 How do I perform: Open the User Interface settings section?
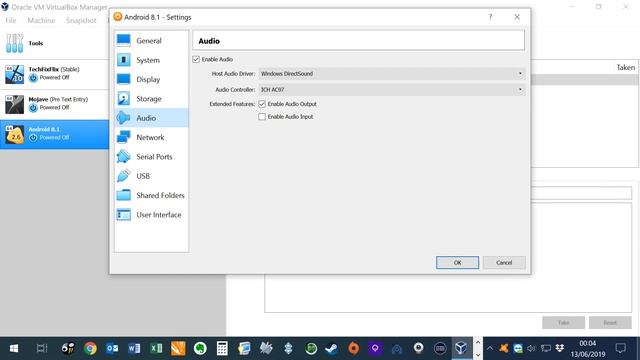coord(151,215)
